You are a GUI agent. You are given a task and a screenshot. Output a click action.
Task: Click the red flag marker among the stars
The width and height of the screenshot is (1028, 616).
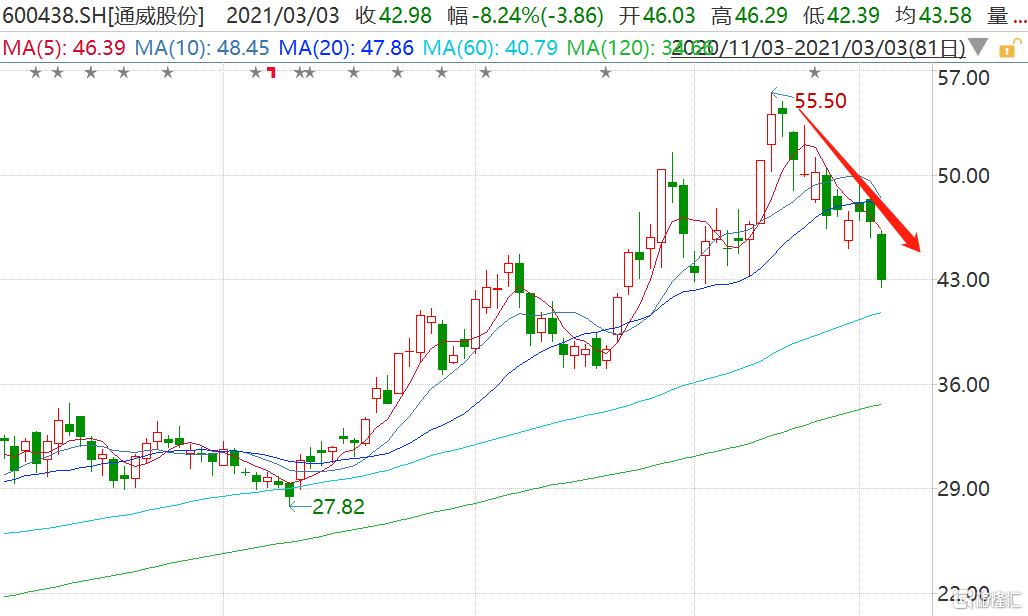tap(271, 72)
